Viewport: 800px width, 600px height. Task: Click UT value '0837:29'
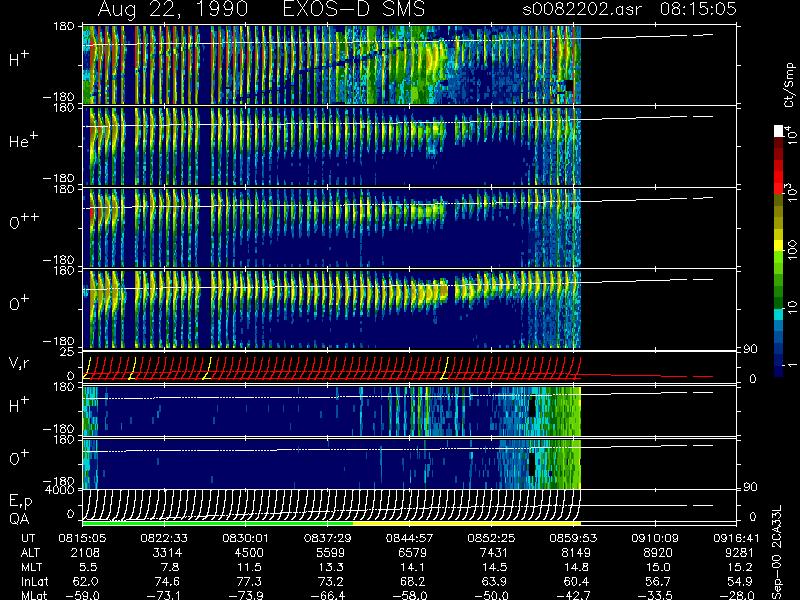click(328, 538)
